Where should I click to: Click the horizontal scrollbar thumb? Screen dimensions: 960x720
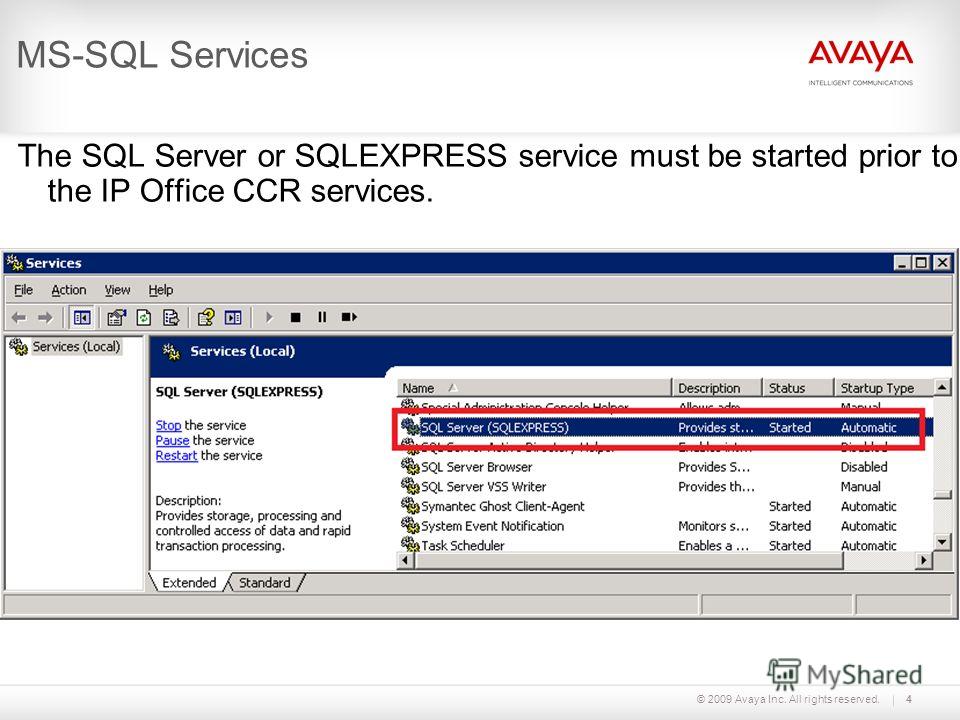click(x=628, y=560)
